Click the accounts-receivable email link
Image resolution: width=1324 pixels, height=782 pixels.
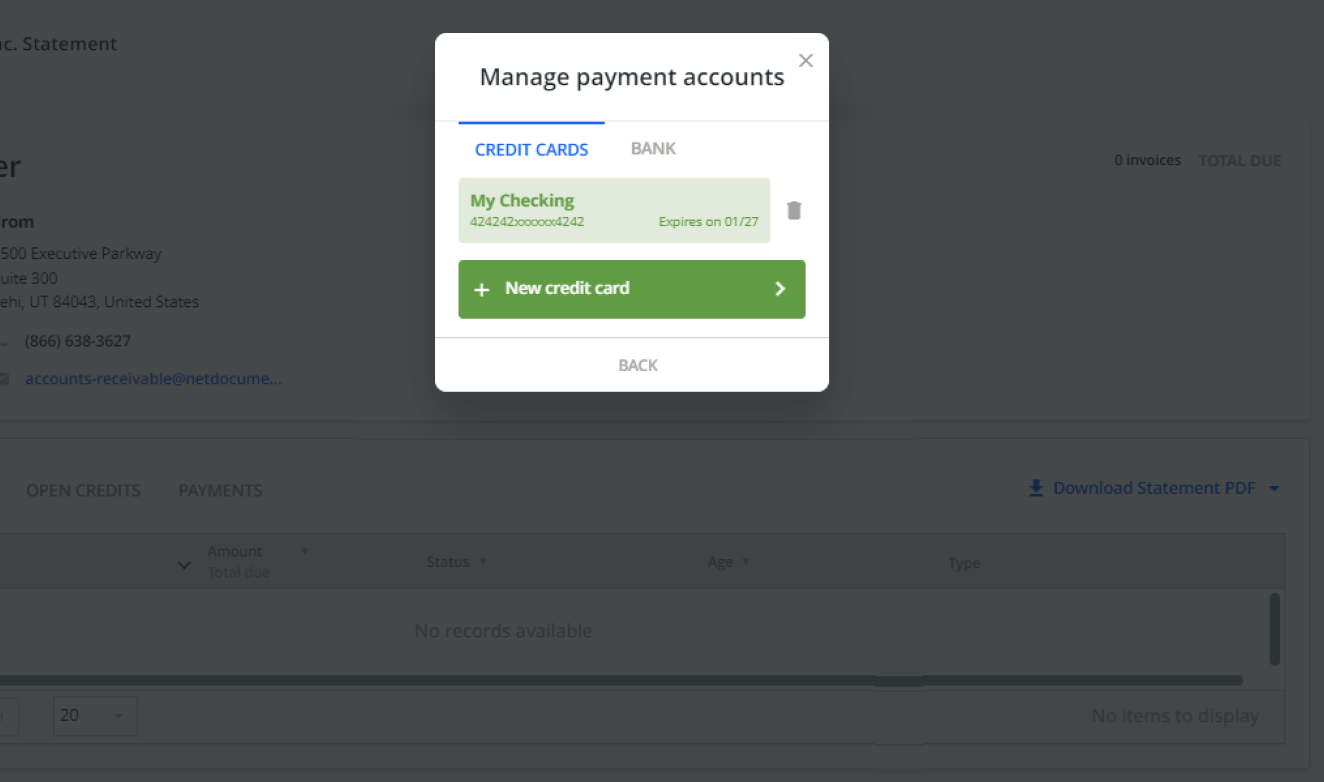153,379
